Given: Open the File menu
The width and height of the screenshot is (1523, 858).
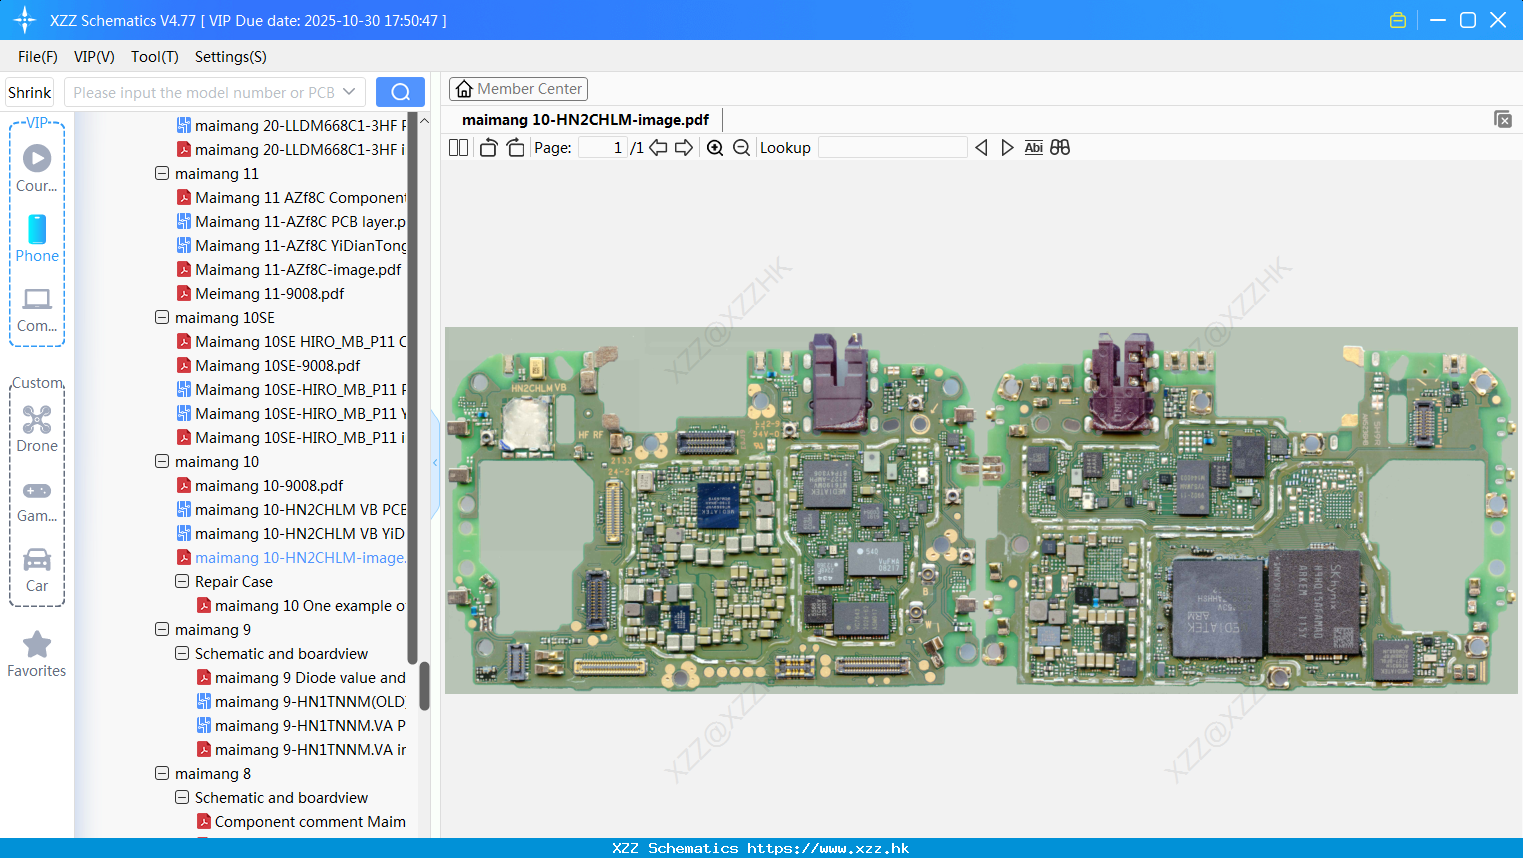Looking at the screenshot, I should (x=38, y=57).
